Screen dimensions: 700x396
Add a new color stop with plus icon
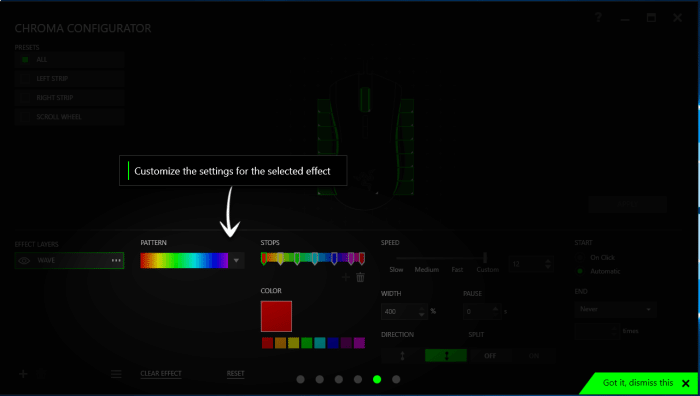click(x=346, y=277)
